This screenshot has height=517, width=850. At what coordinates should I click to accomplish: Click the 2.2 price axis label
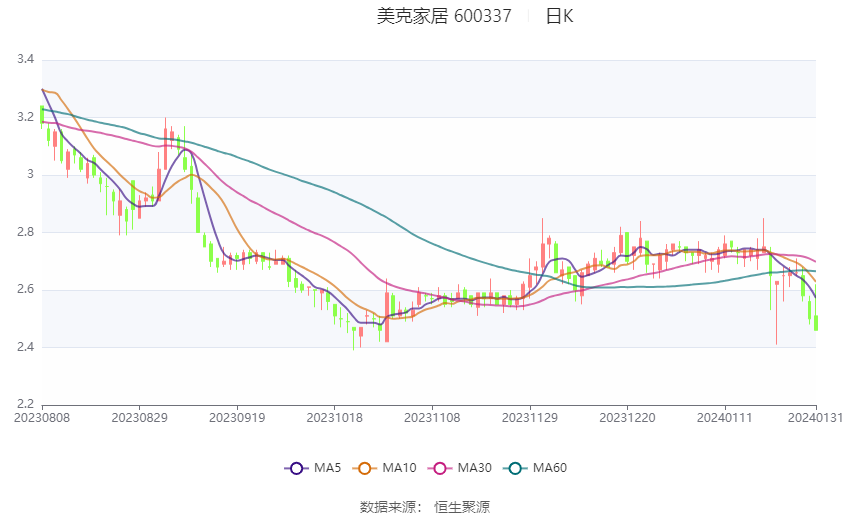click(x=25, y=404)
